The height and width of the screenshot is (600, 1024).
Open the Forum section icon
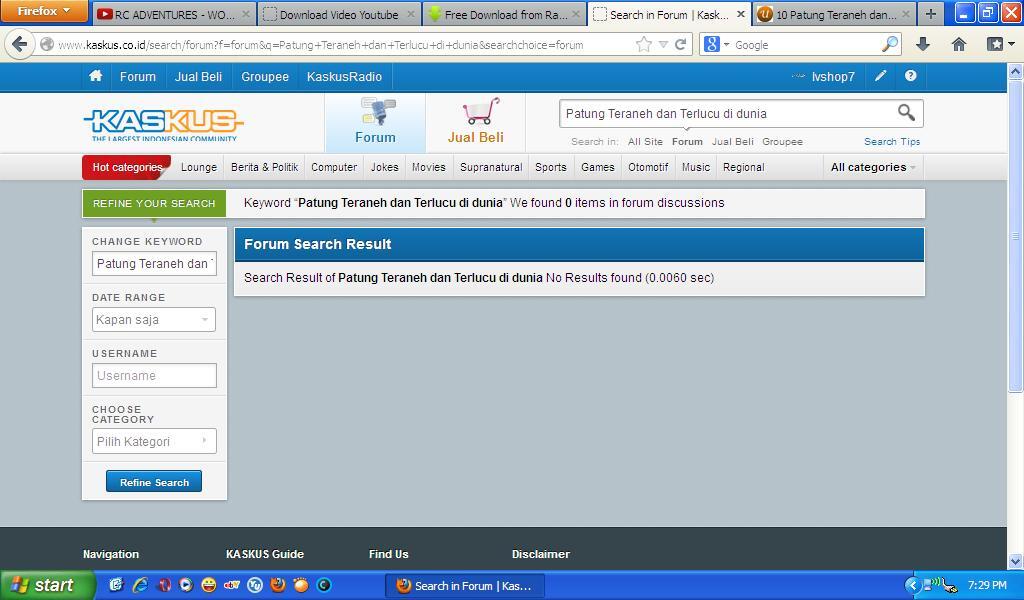point(376,122)
